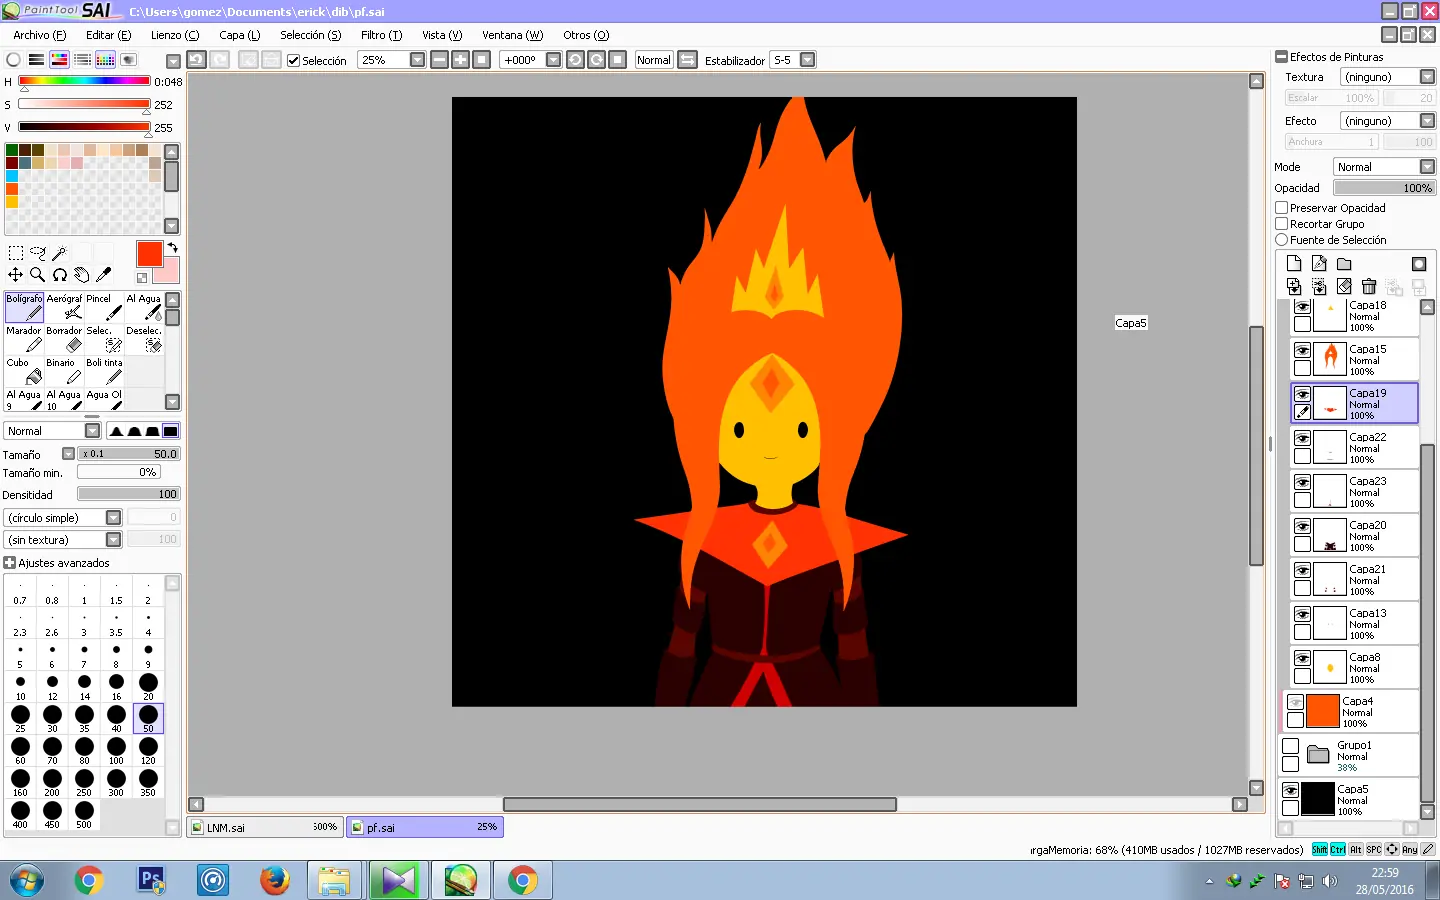
Task: Zoom in using the plus button
Action: (460, 60)
